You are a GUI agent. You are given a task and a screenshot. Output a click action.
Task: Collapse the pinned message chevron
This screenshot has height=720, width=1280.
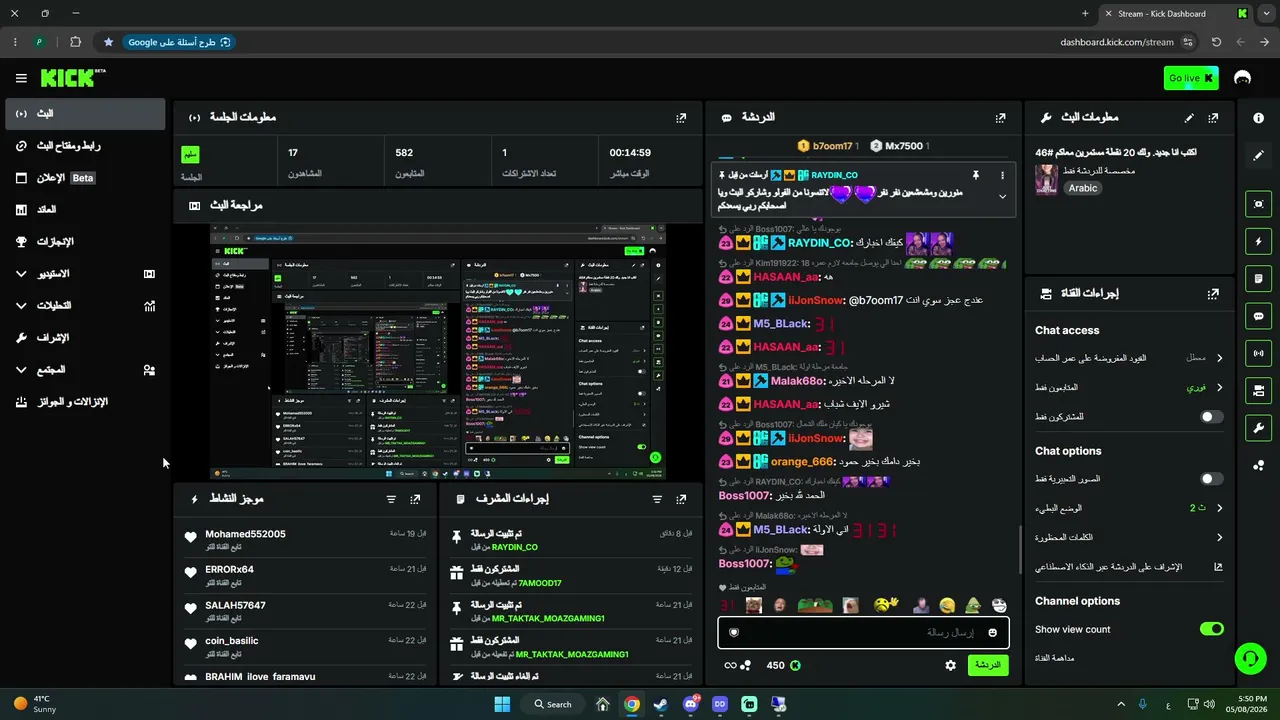point(1002,196)
